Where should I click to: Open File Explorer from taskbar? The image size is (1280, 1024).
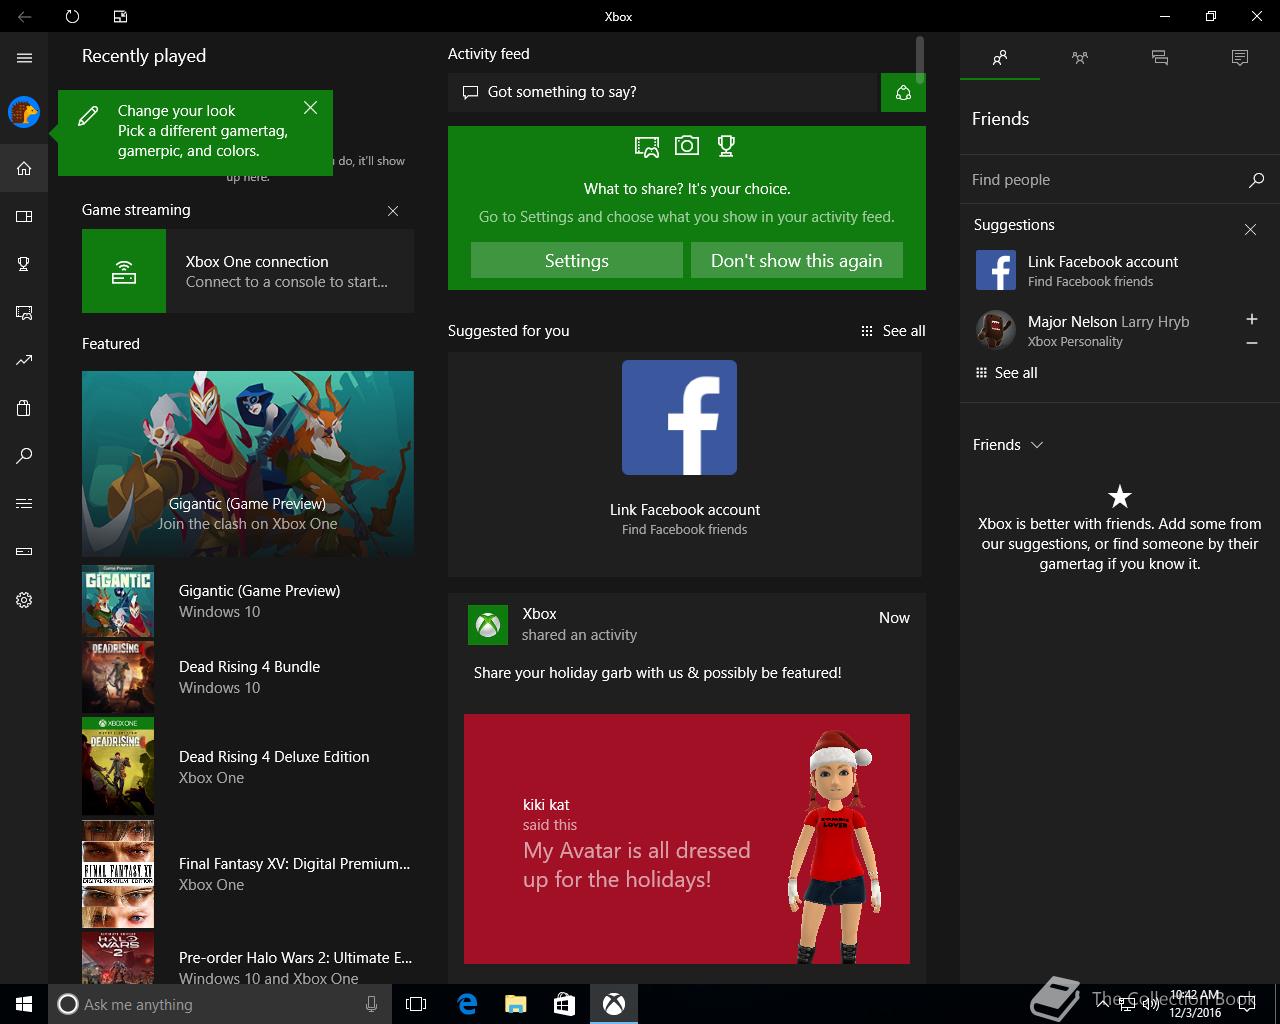516,1004
